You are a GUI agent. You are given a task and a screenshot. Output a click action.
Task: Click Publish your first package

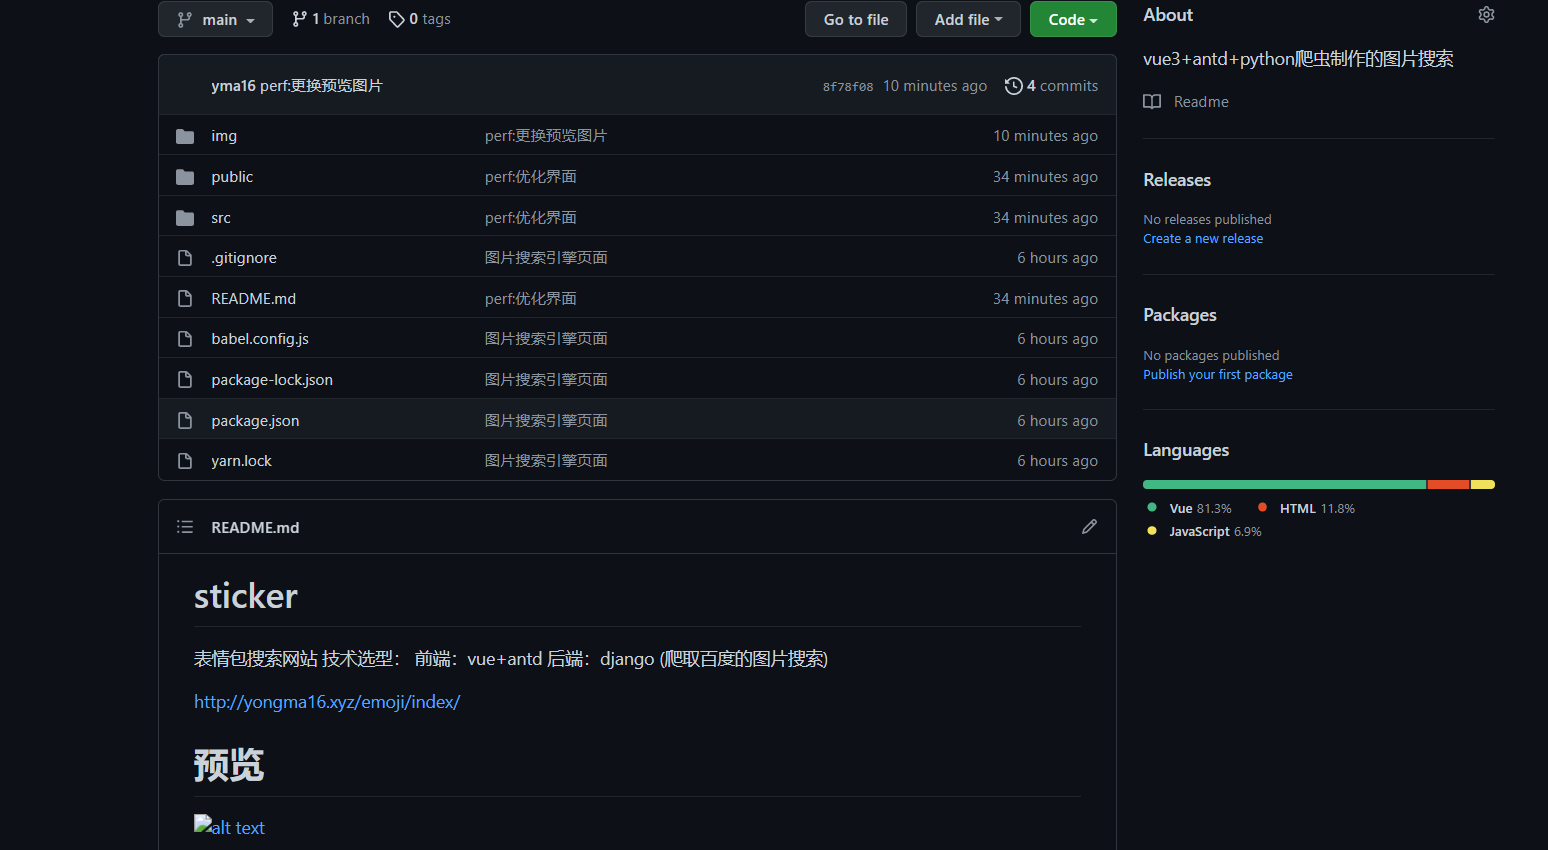point(1218,375)
